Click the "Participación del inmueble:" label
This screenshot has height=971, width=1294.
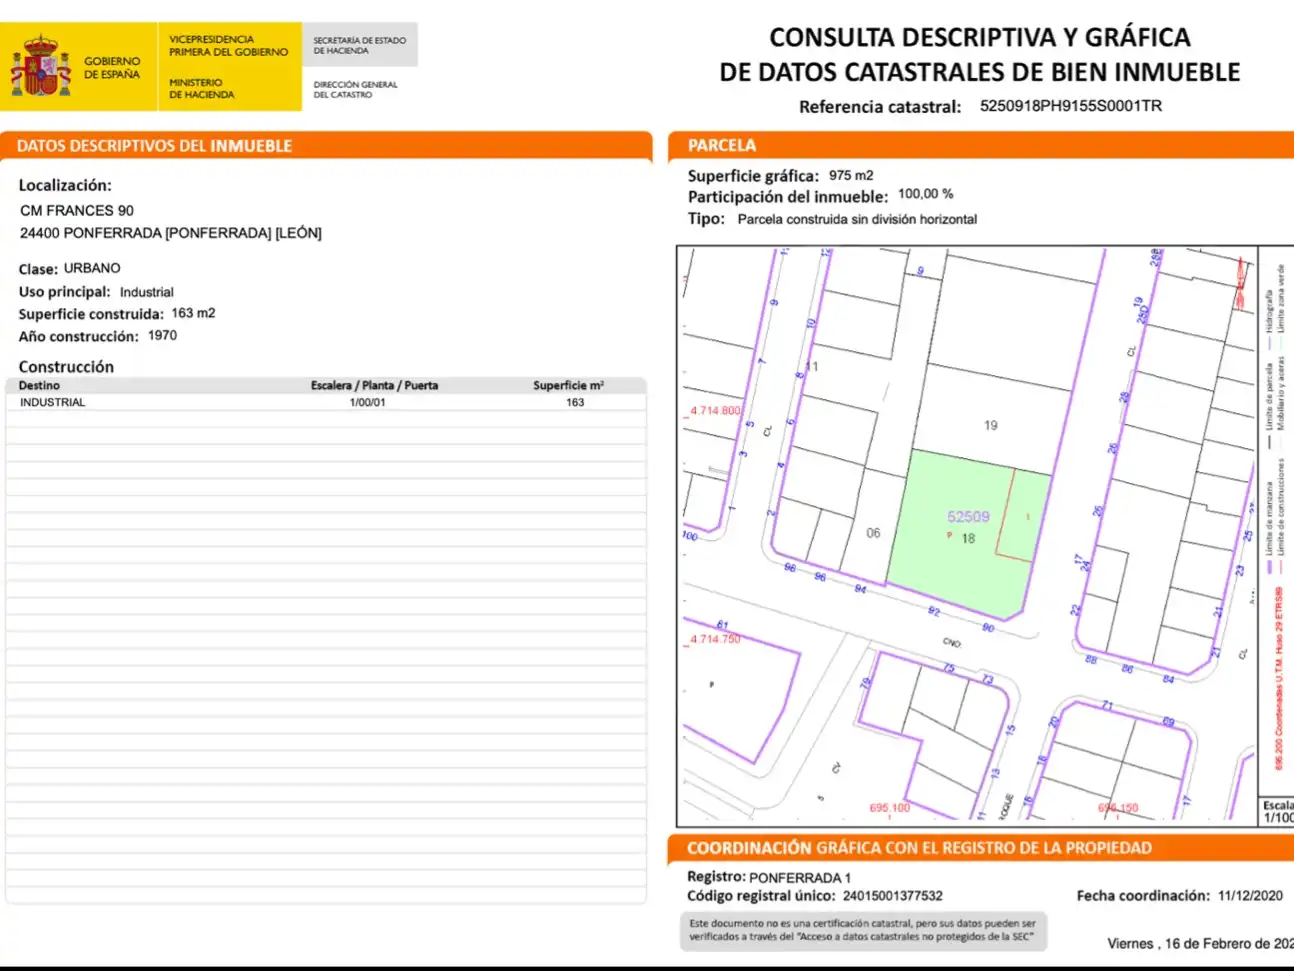point(788,197)
